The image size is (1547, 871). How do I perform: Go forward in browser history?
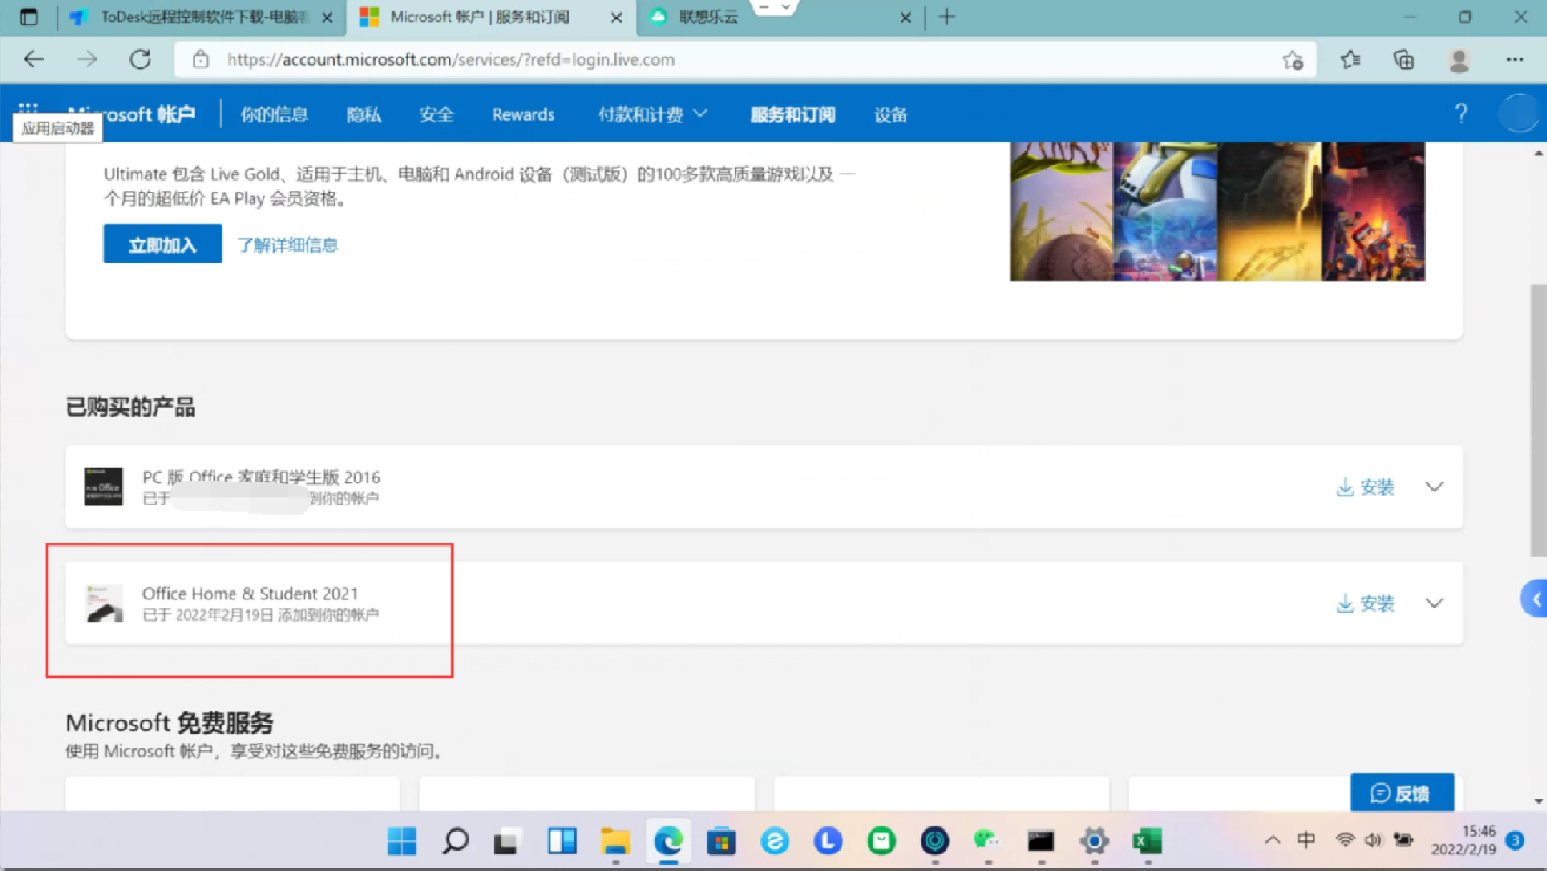87,60
